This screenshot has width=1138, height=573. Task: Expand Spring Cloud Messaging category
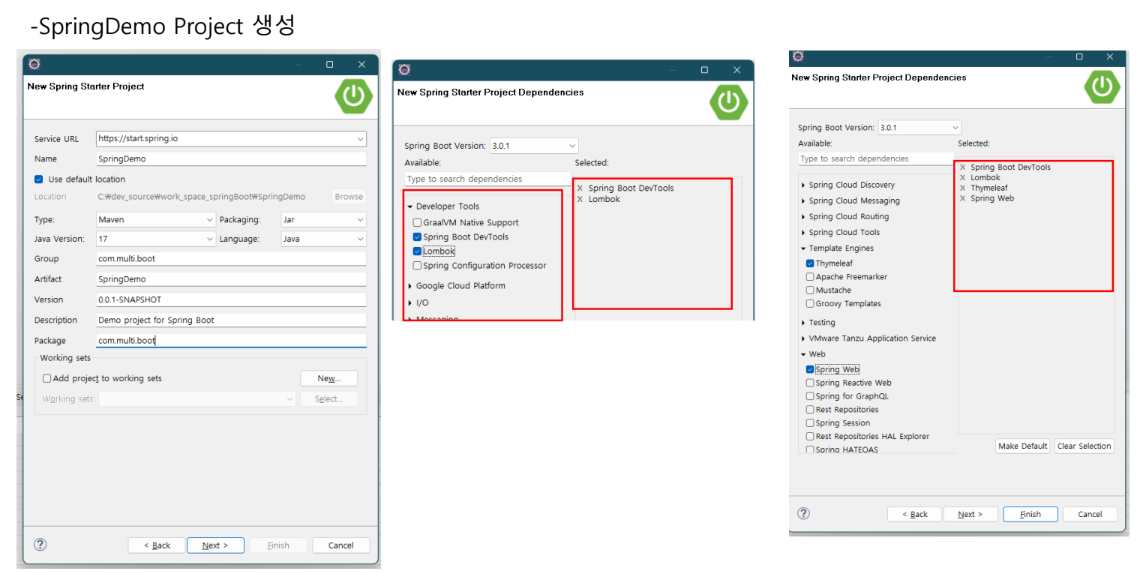point(803,201)
